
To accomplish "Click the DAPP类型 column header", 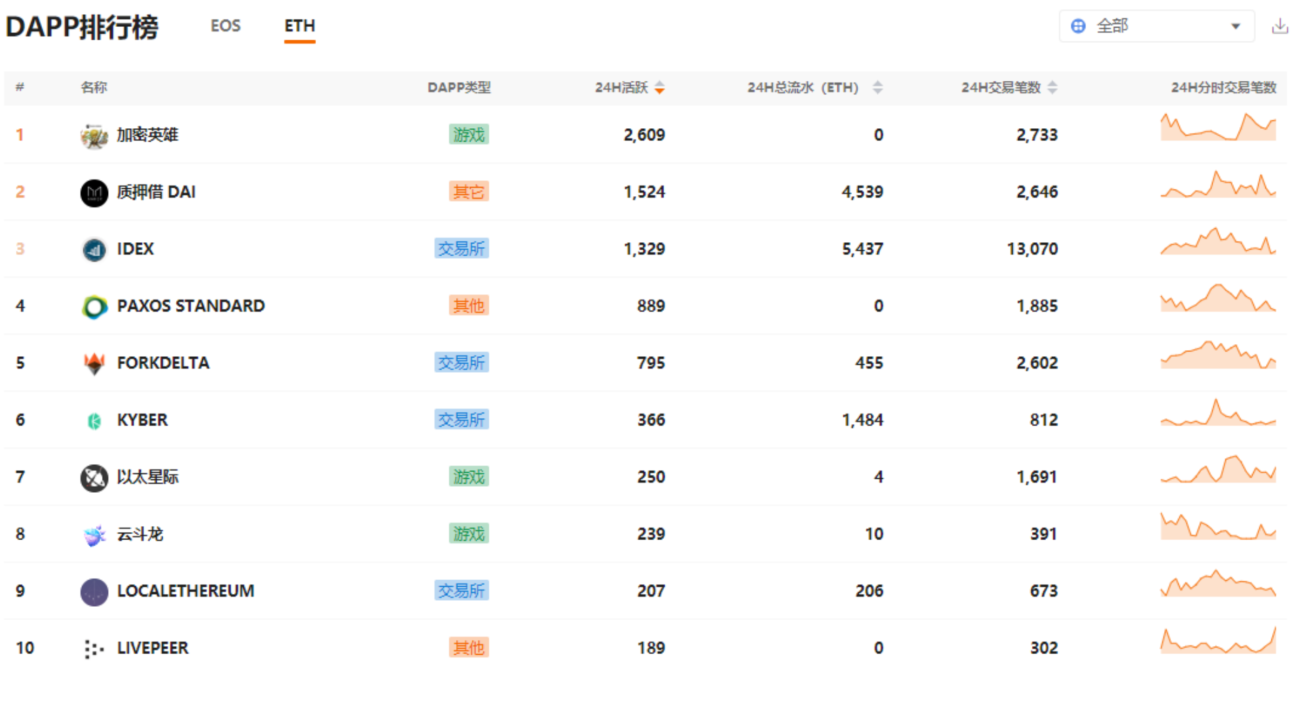I will coord(459,88).
